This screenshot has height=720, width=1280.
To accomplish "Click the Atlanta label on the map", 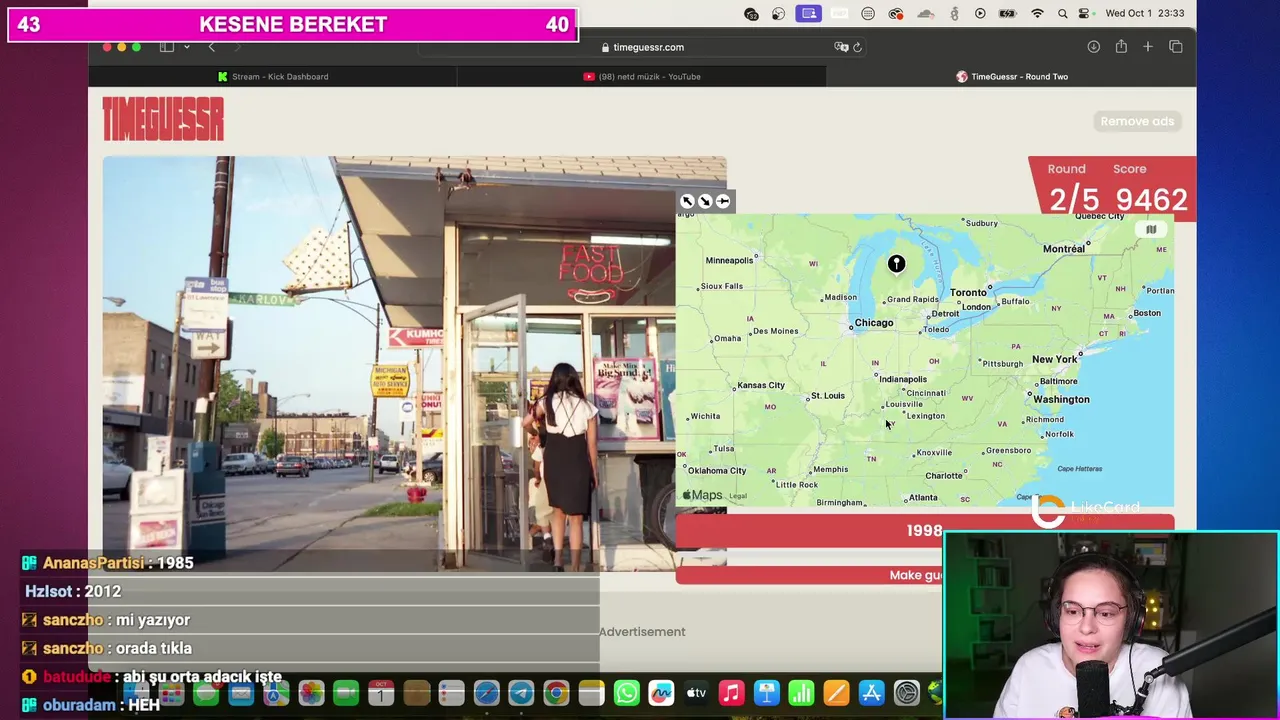I will point(923,498).
